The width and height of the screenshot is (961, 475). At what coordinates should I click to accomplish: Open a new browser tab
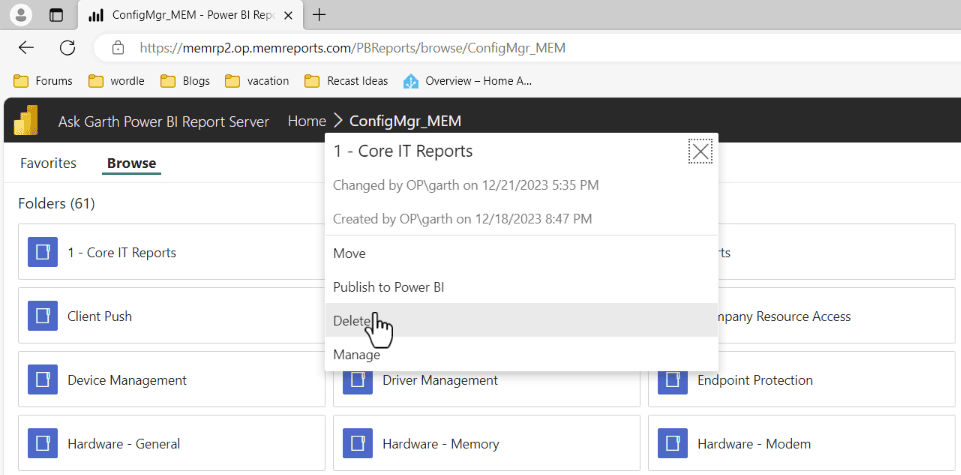(319, 15)
